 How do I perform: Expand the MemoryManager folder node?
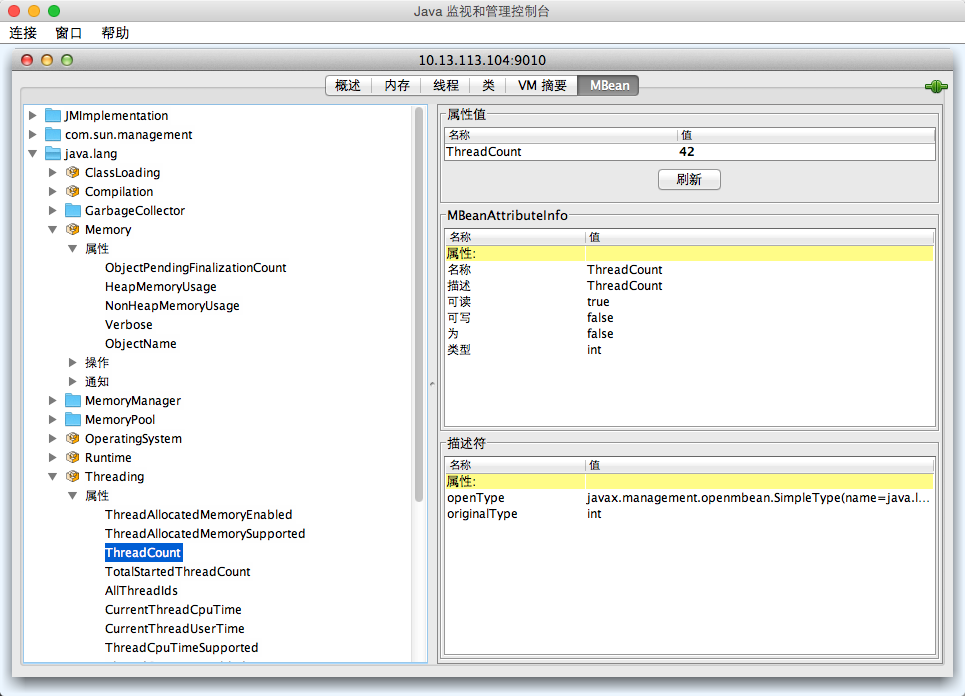(53, 401)
